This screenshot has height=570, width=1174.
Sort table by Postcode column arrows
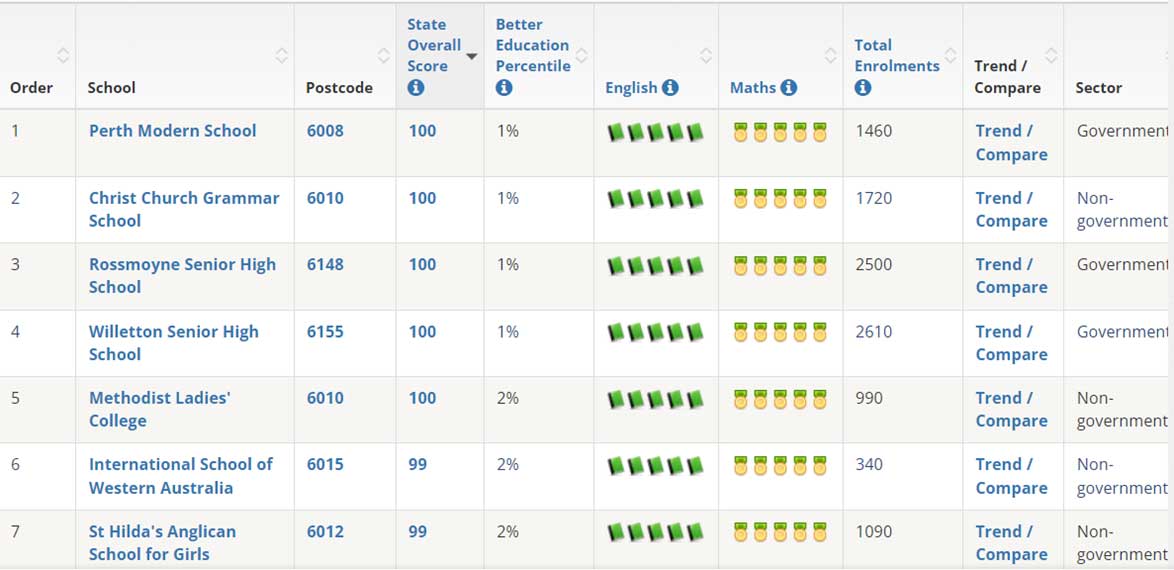[383, 55]
